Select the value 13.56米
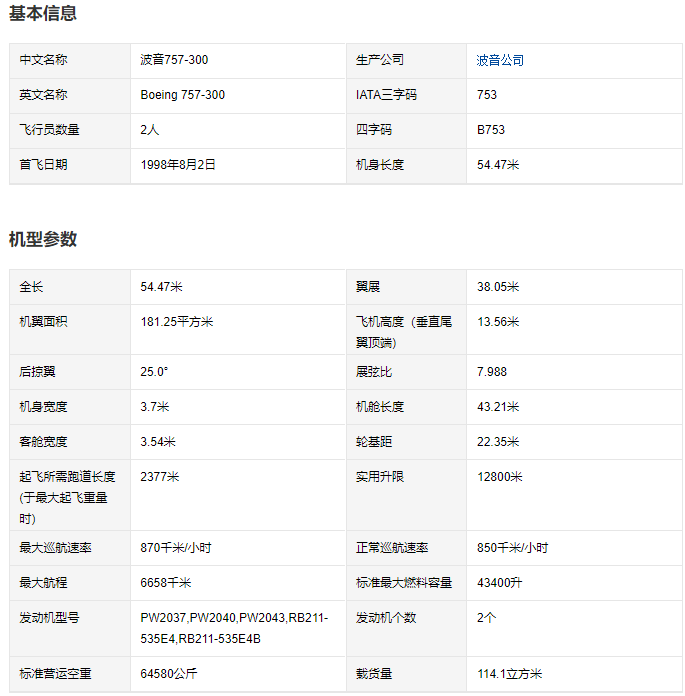Viewport: 685px width, 696px height. coord(498,322)
